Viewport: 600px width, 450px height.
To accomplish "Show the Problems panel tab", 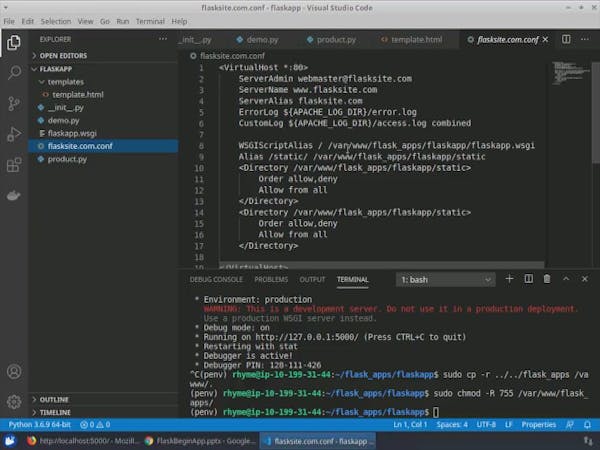I will [271, 280].
